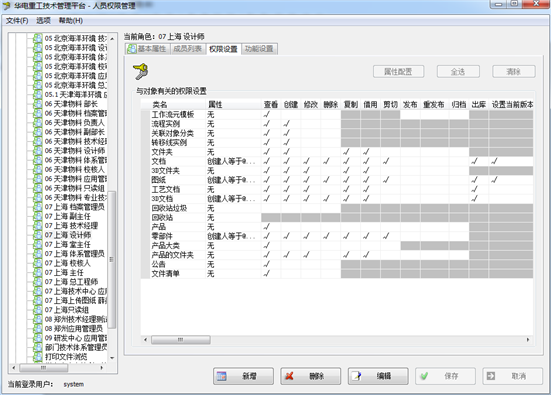Click the pencil document icon on 编辑 button
This screenshot has height=395, width=551.
point(357,376)
